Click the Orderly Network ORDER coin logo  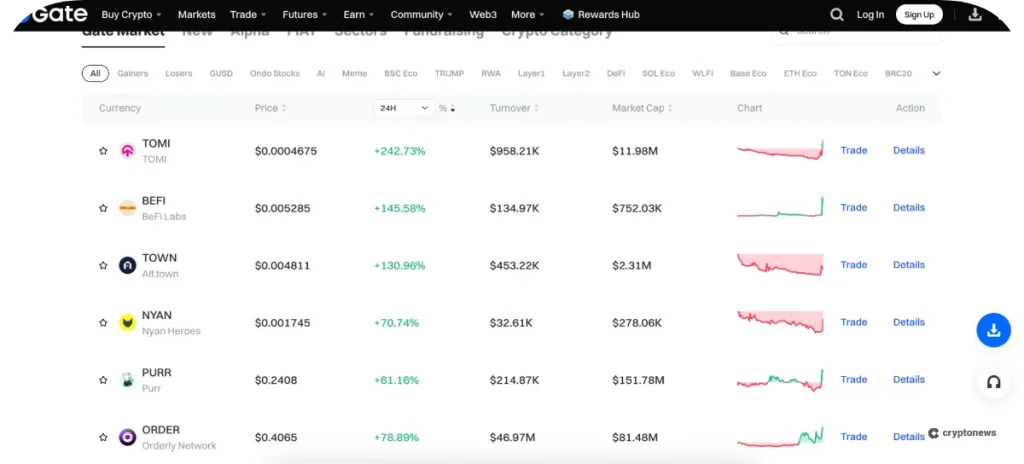127,437
